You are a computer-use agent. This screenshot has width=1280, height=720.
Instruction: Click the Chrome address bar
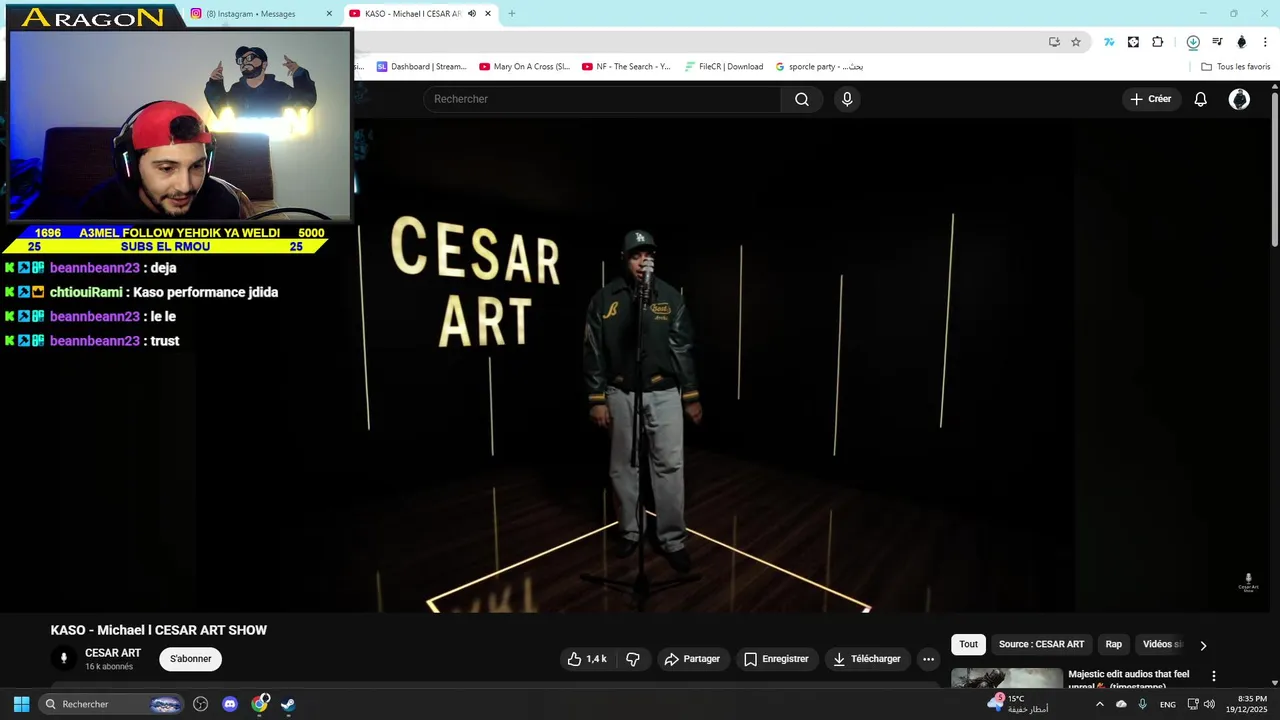pos(700,42)
